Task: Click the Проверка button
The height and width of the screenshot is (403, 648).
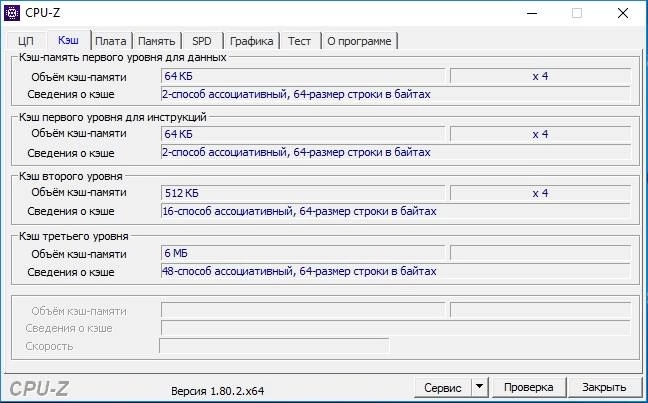Action: [x=529, y=387]
